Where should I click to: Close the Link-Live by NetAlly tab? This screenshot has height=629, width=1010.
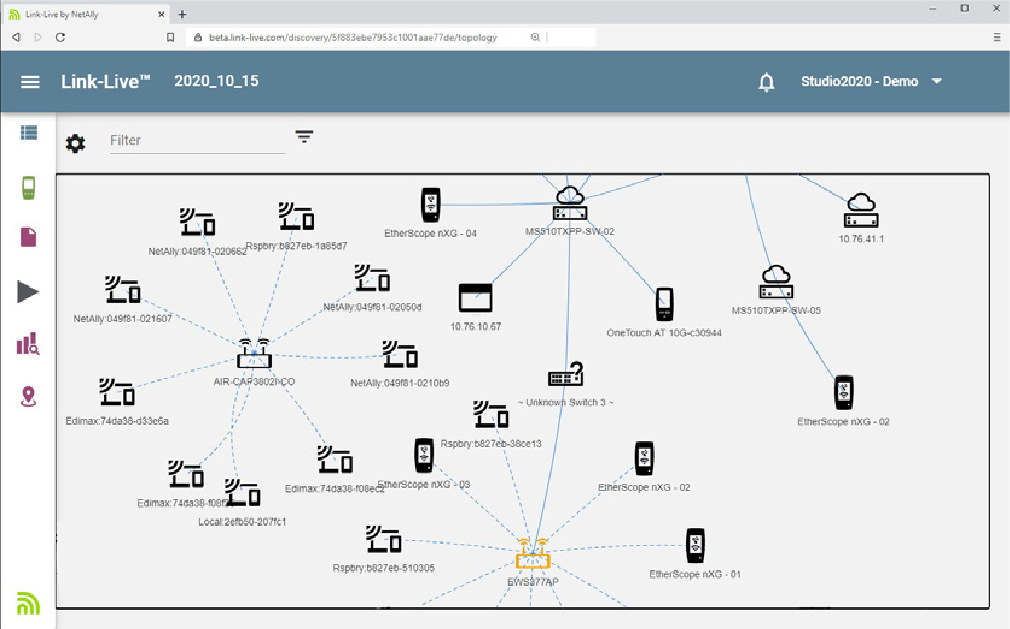[161, 14]
